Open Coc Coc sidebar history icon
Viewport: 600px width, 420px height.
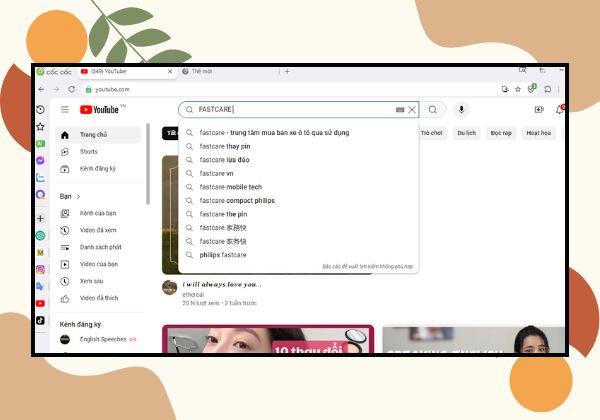40,110
